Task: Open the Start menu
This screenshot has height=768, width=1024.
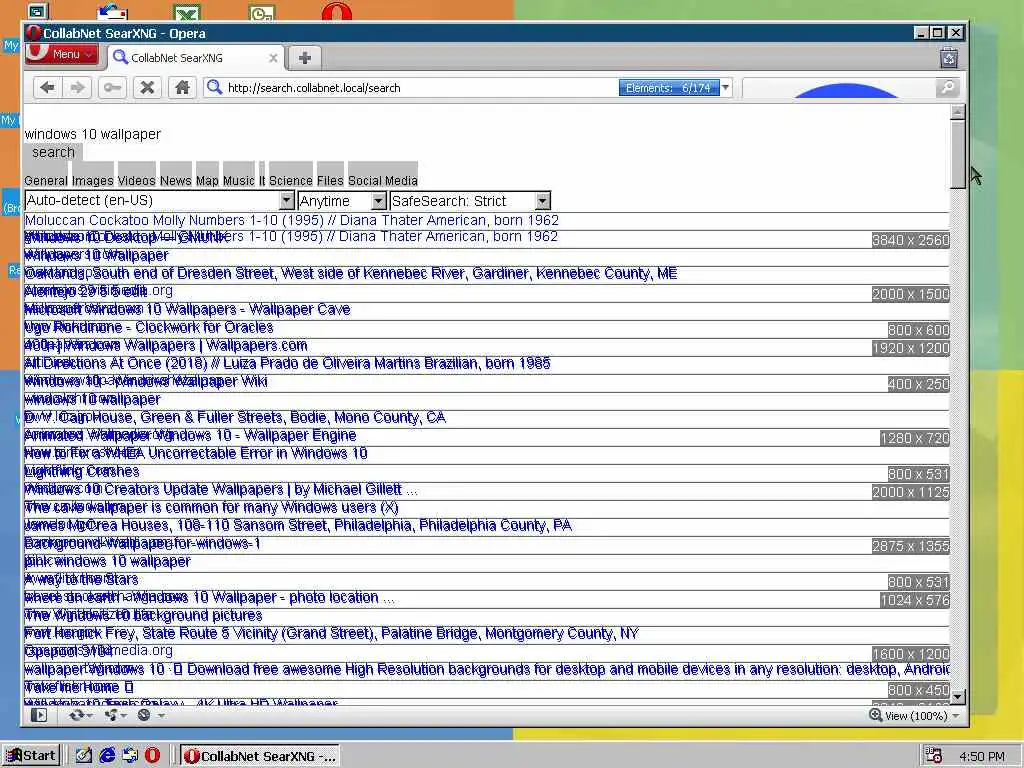Action: (x=31, y=756)
